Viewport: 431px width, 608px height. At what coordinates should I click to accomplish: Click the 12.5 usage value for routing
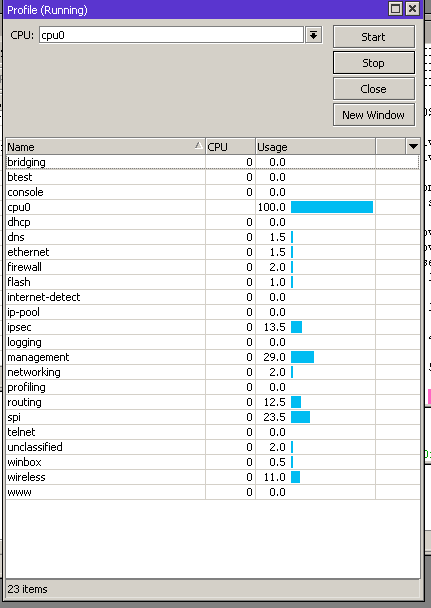(274, 402)
